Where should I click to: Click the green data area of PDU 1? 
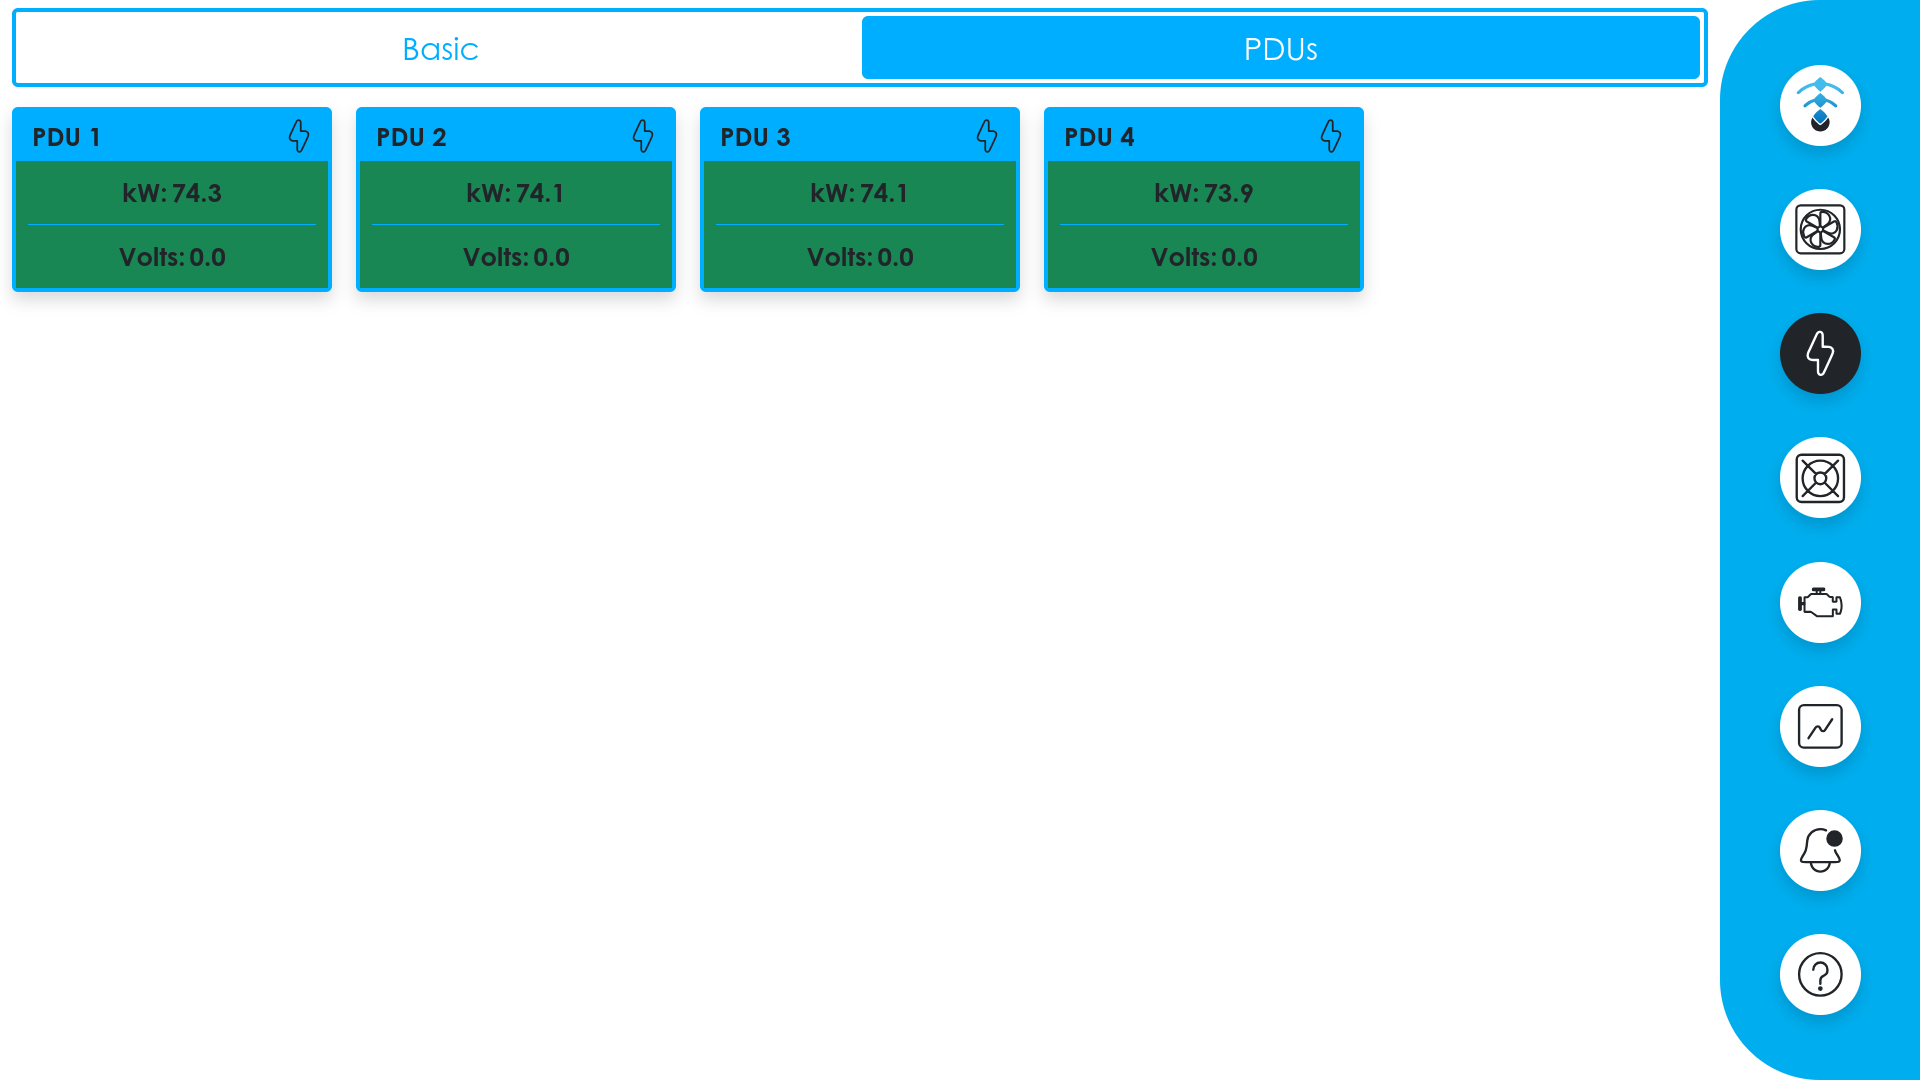(x=171, y=225)
